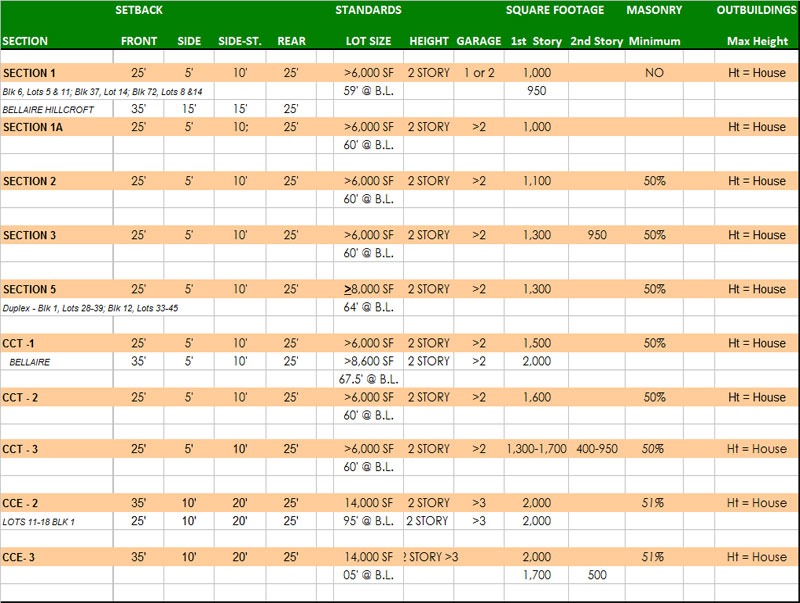The height and width of the screenshot is (603, 800).
Task: Click the MASONRY header
Action: pyautogui.click(x=654, y=10)
